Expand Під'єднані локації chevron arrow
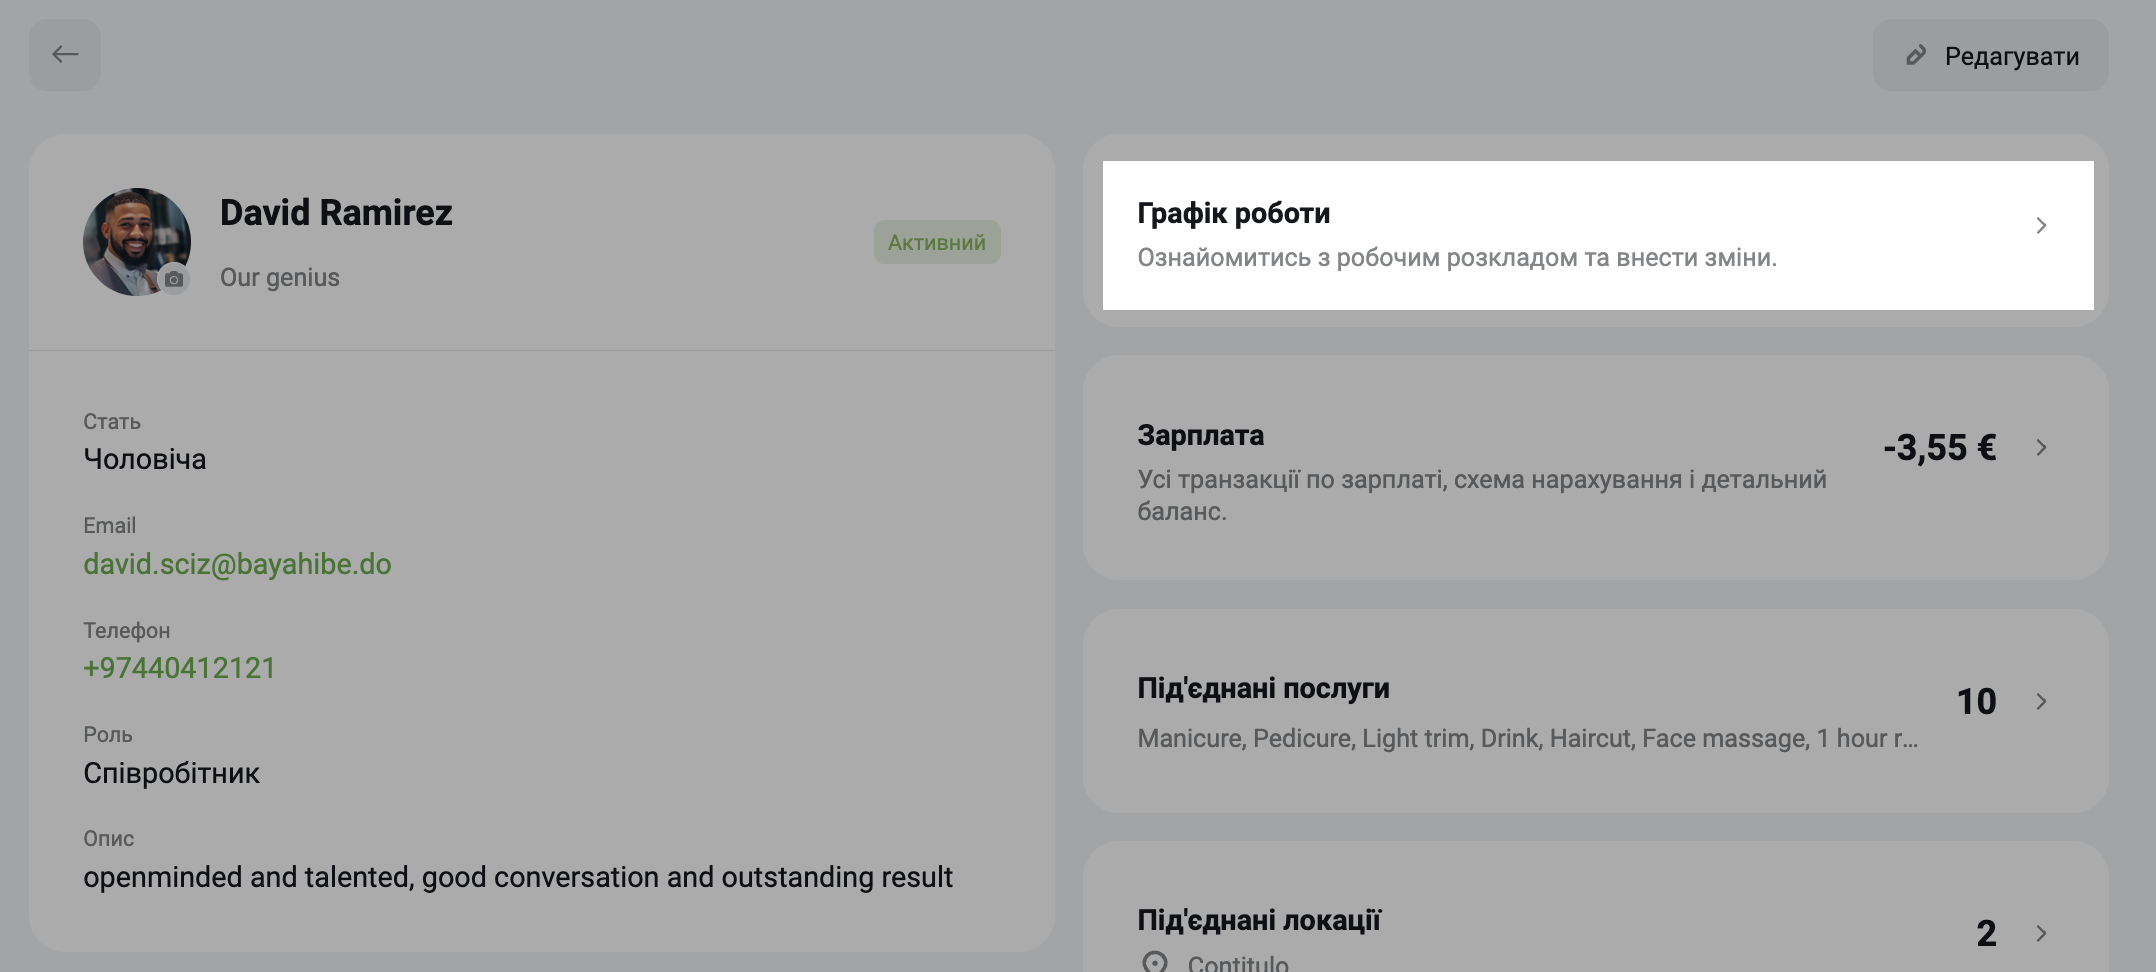The image size is (2156, 972). point(2041,934)
